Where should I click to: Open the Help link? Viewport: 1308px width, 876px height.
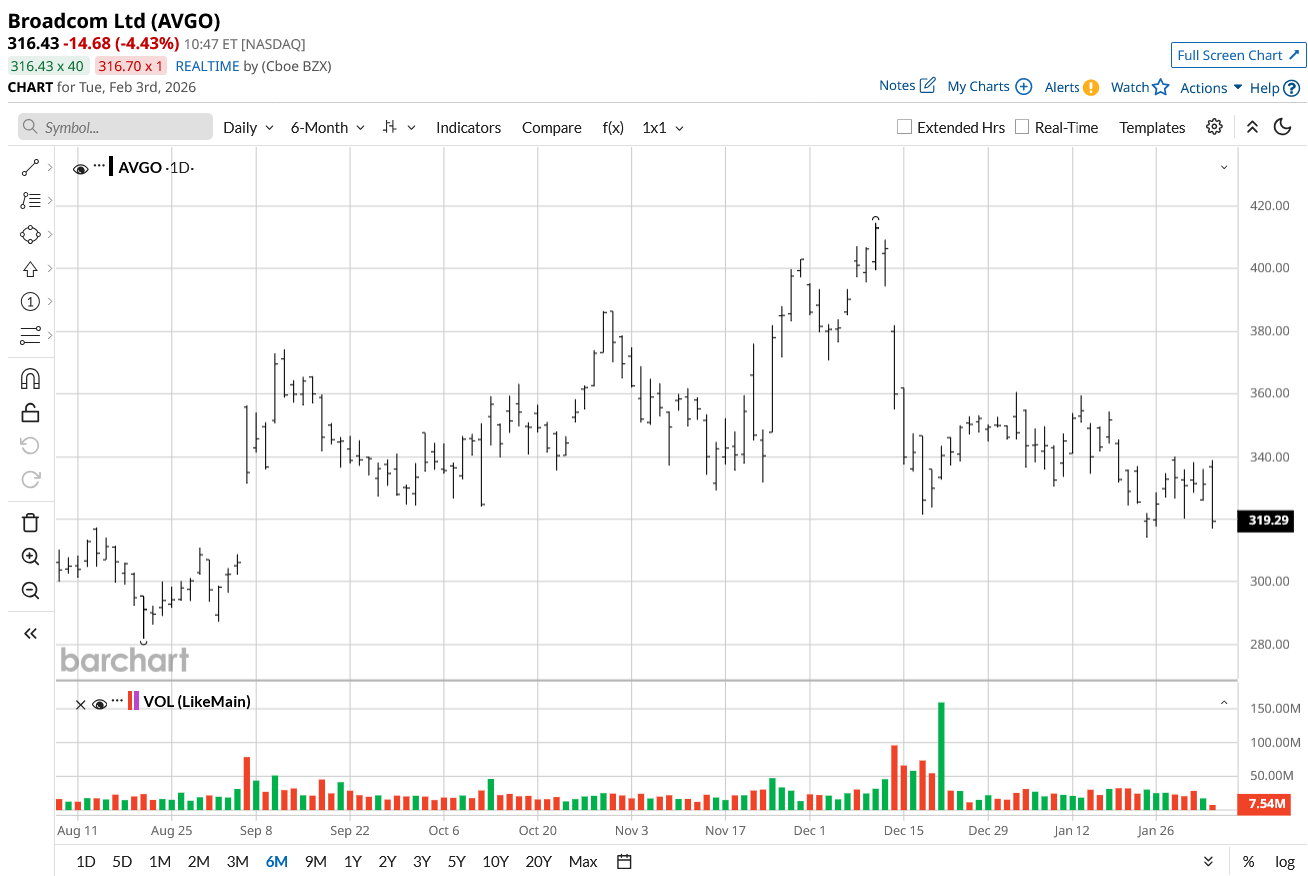[1275, 87]
